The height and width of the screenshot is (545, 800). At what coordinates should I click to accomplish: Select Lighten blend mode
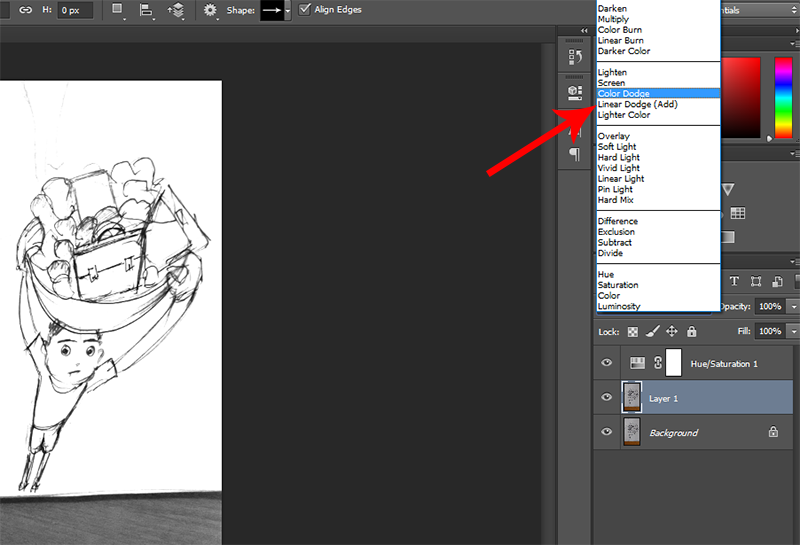[x=658, y=72]
